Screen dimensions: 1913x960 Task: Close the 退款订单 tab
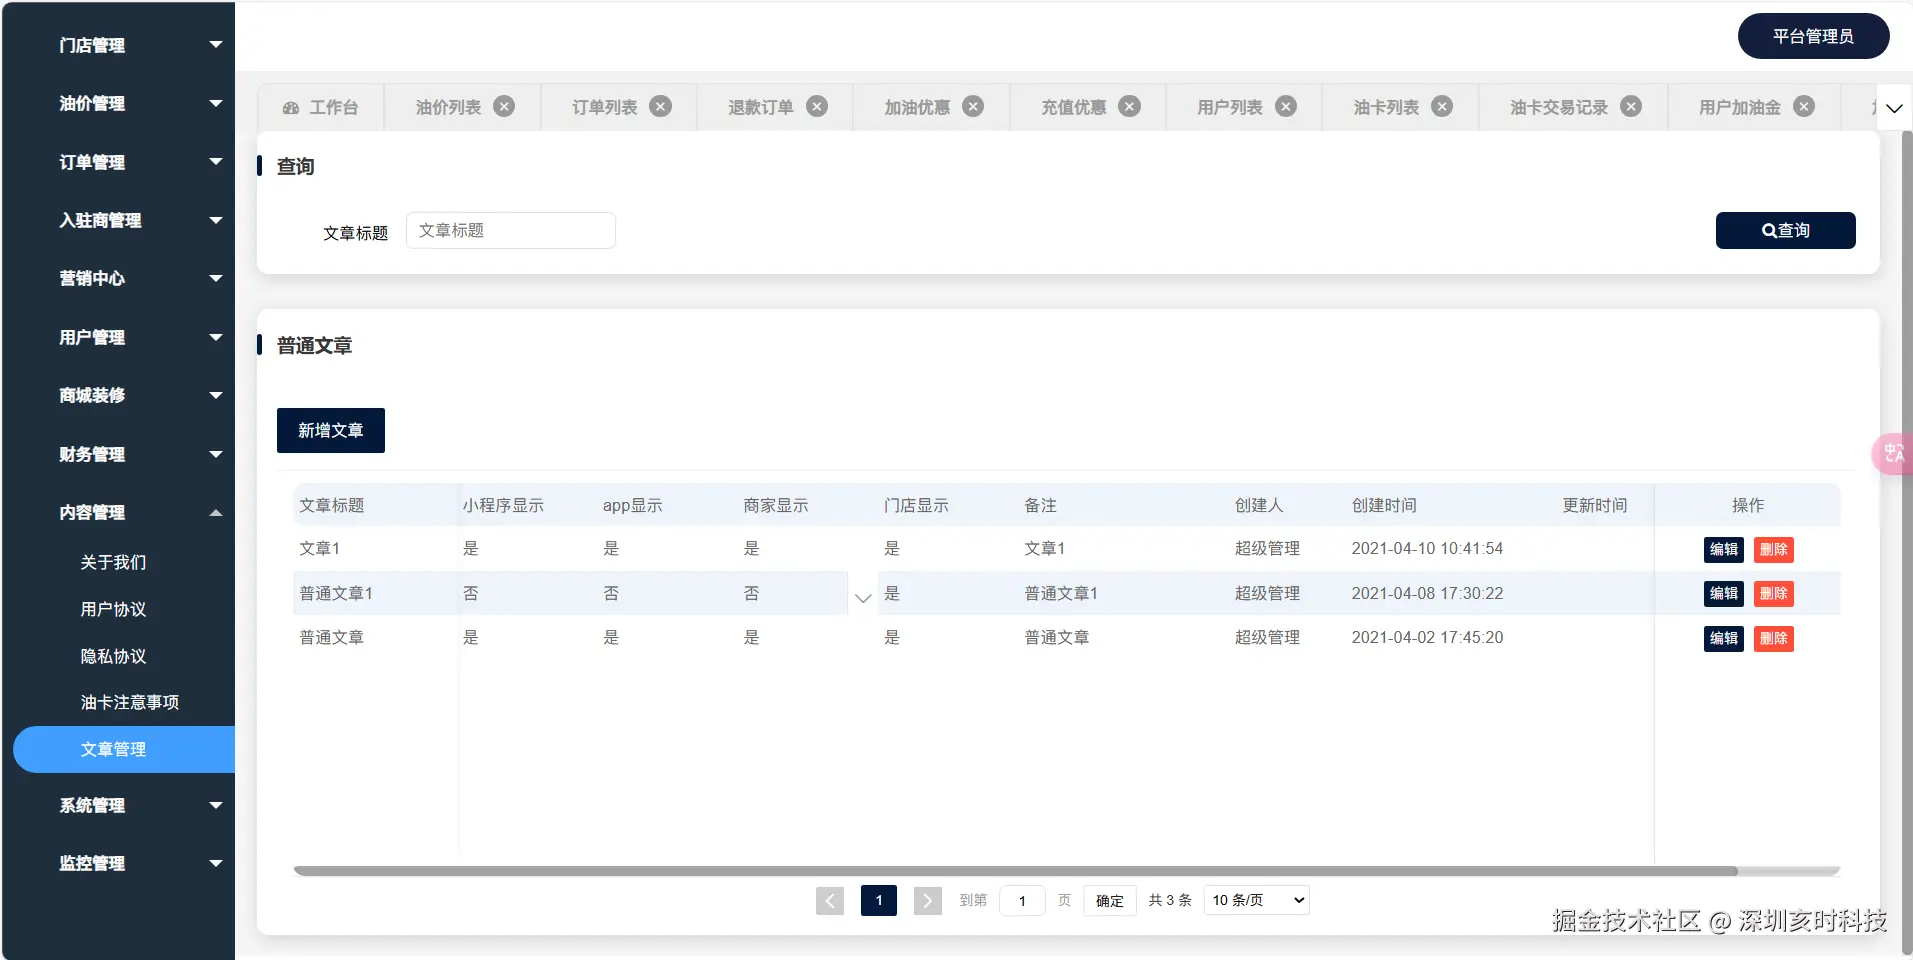pyautogui.click(x=817, y=106)
